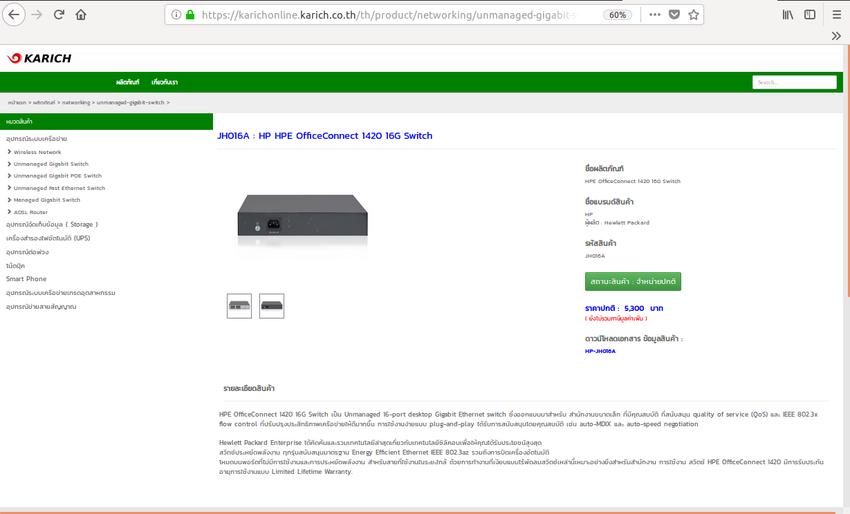This screenshot has height=514, width=850.
Task: Expand Unmanaged Gigabit Switch category arrow
Action: (9, 164)
